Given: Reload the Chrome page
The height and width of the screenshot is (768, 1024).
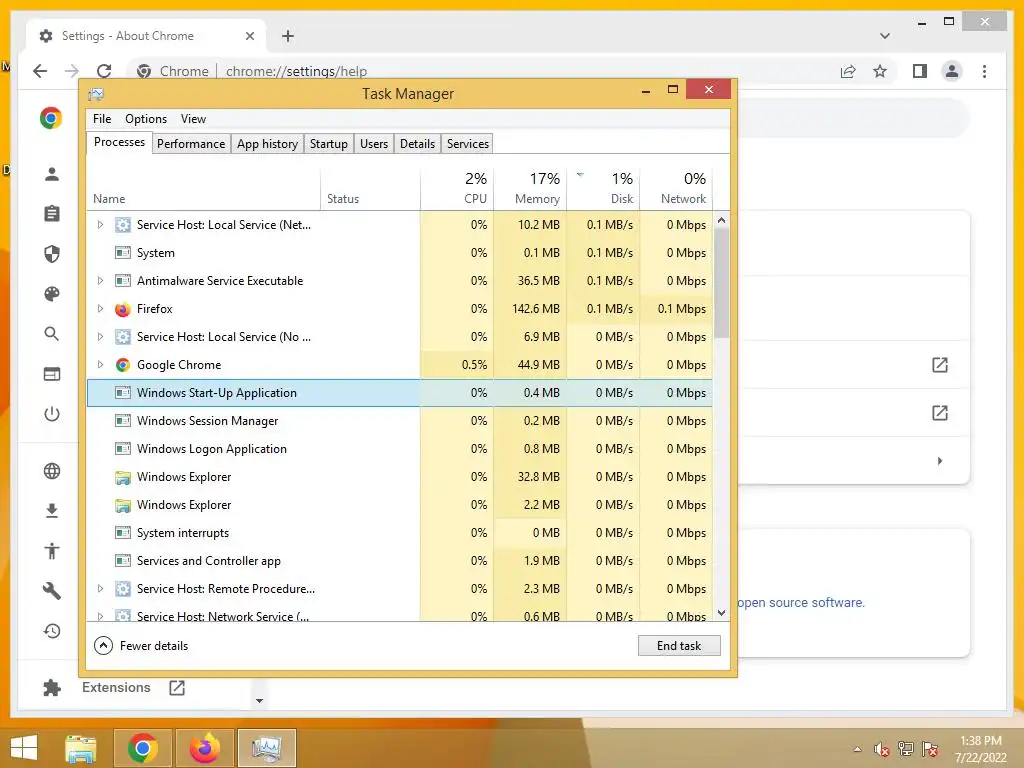Looking at the screenshot, I should pyautogui.click(x=104, y=71).
